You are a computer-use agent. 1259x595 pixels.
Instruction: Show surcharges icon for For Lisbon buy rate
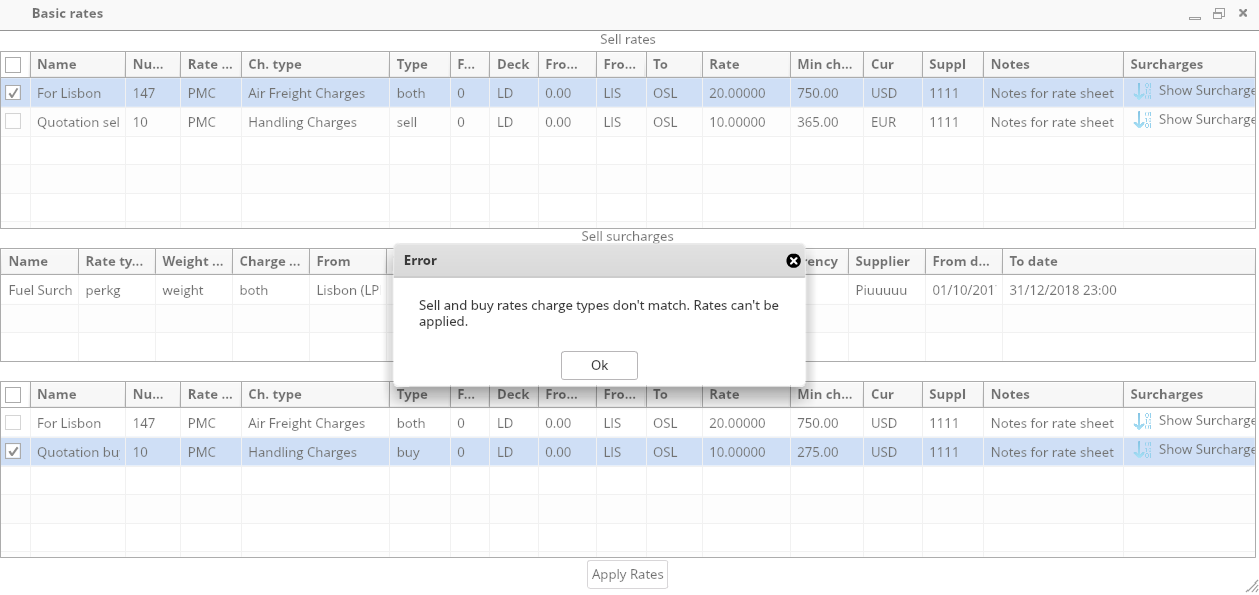coord(1142,422)
